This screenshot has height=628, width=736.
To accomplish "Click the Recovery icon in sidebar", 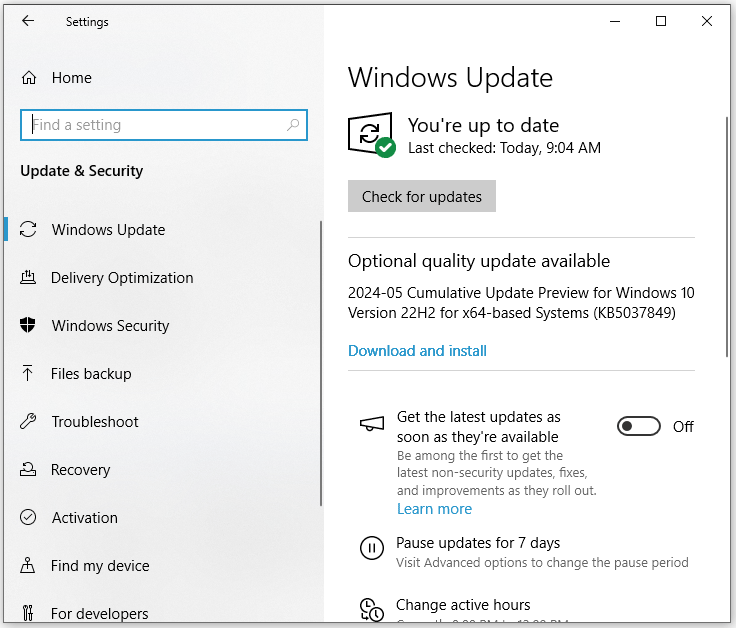I will (x=29, y=470).
